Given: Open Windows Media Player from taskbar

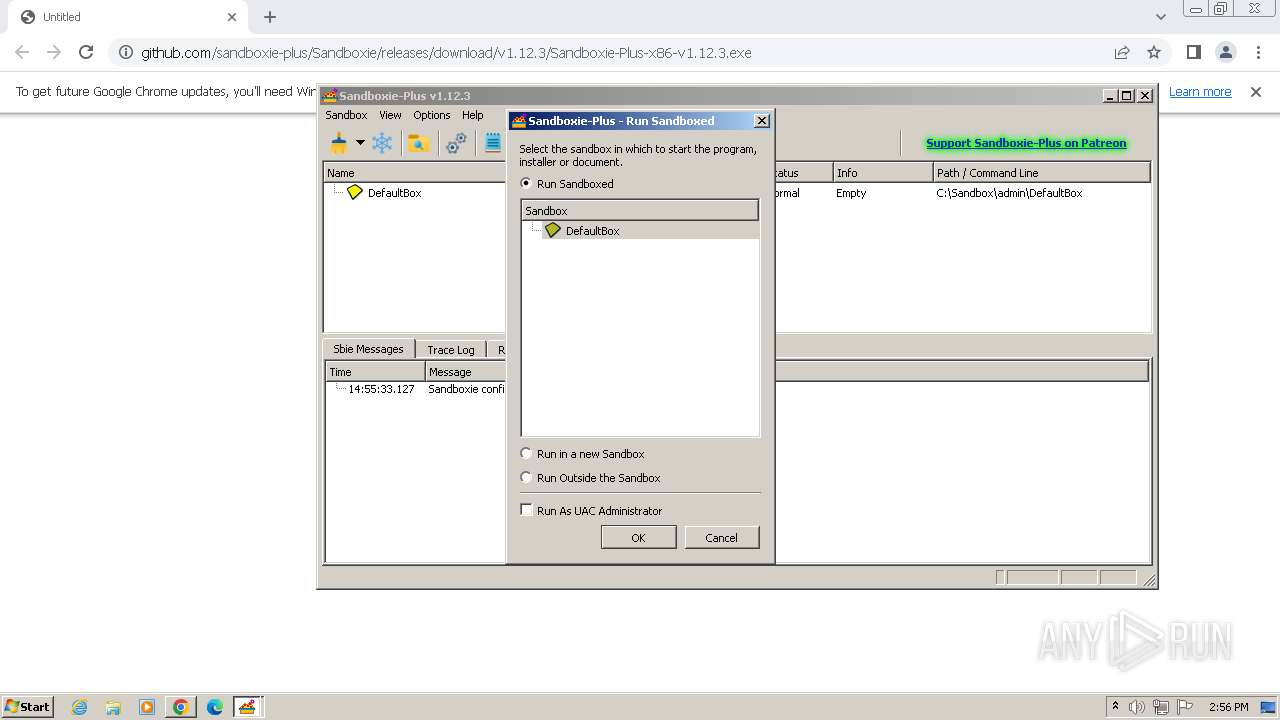Looking at the screenshot, I should [147, 707].
